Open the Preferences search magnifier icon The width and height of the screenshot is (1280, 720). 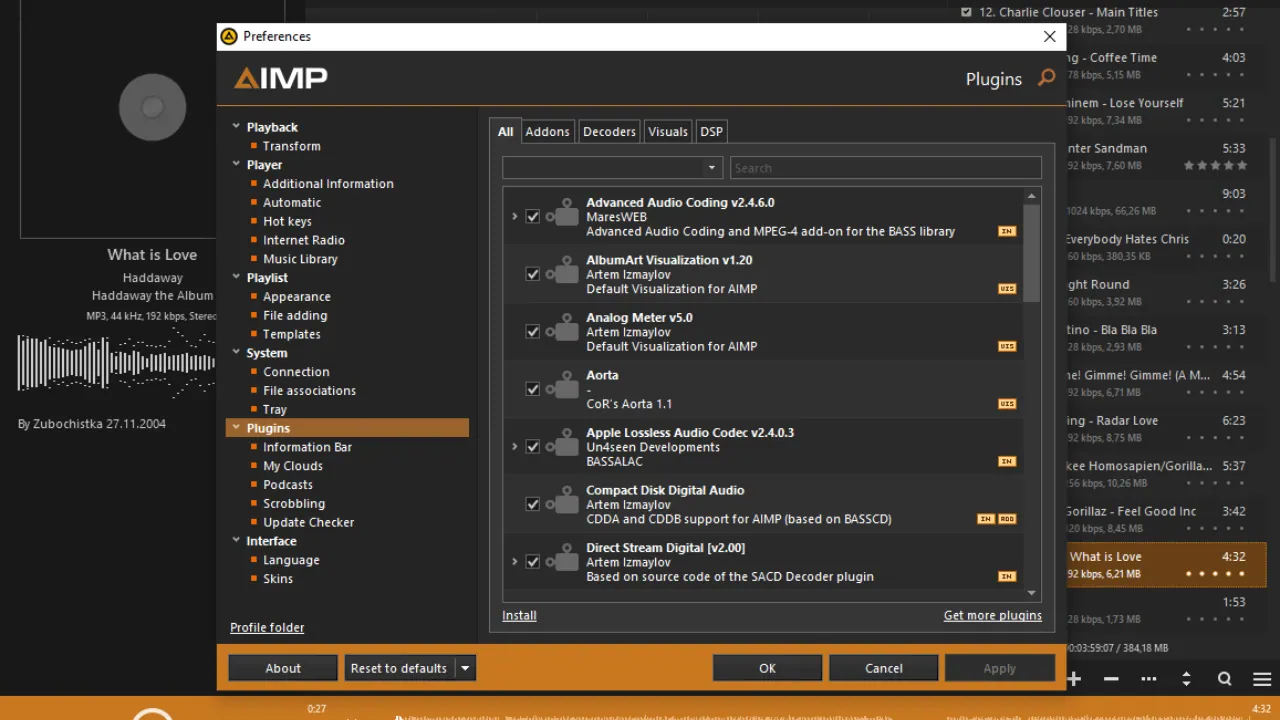(1046, 78)
